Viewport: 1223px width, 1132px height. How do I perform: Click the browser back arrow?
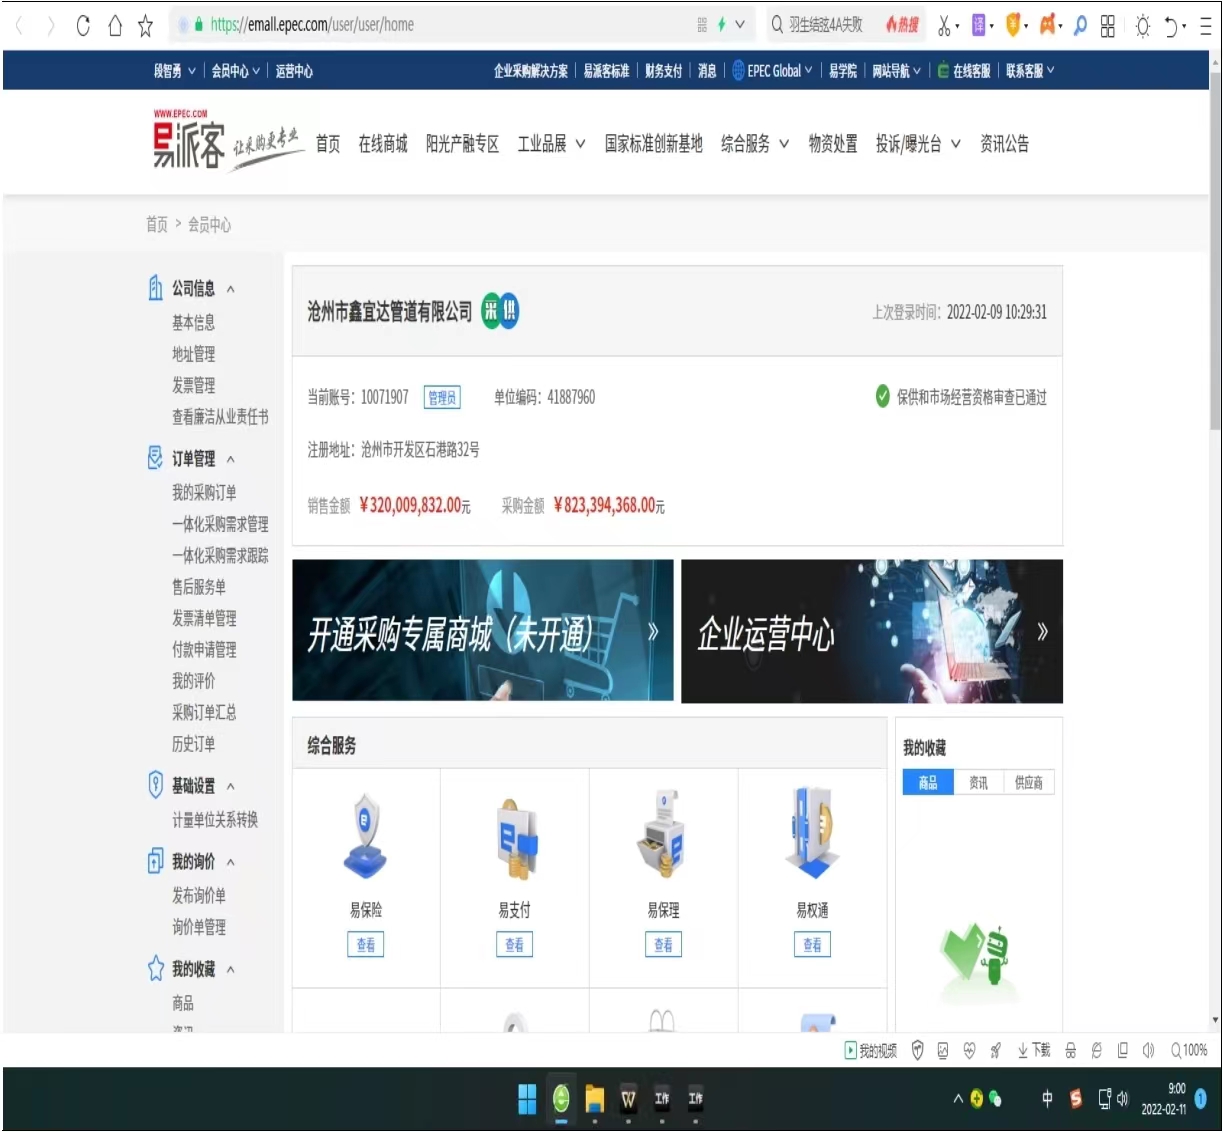(x=19, y=26)
